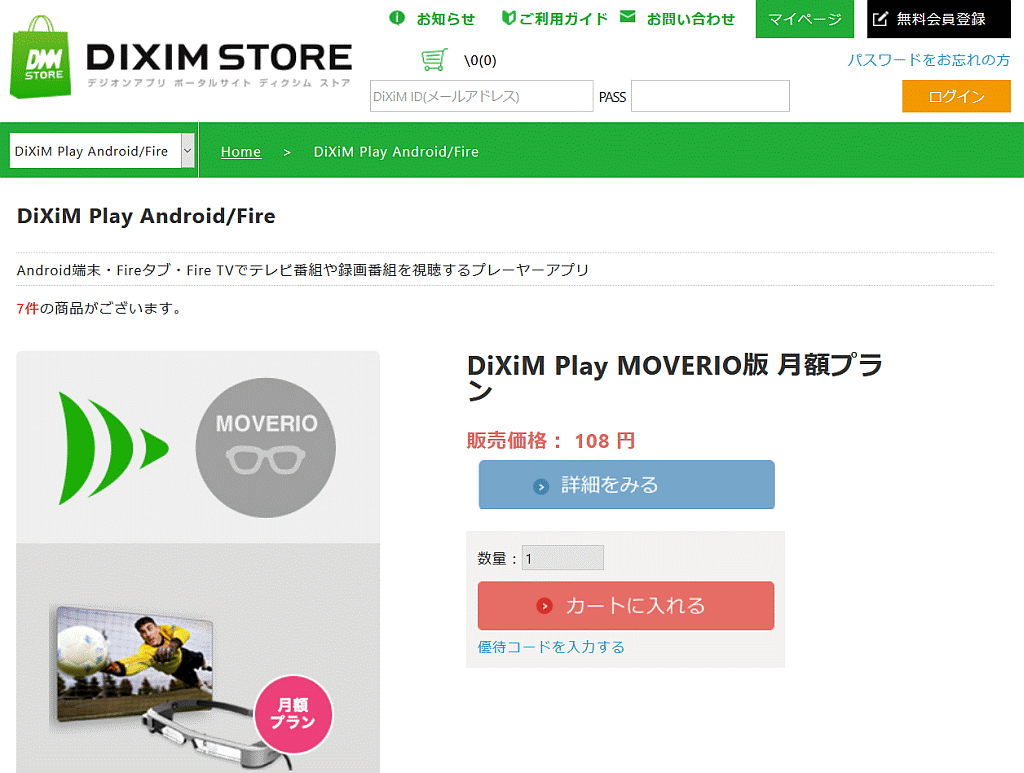1024x773 pixels.
Task: Follow the Home breadcrumb link
Action: [x=240, y=151]
